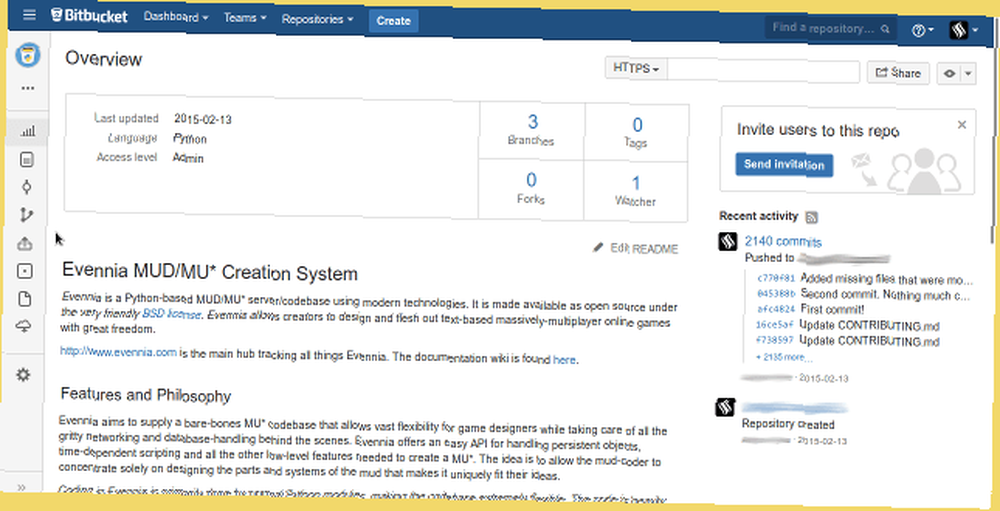Click the '+ 2135 more' link
The height and width of the screenshot is (511, 1000).
pyautogui.click(x=784, y=357)
